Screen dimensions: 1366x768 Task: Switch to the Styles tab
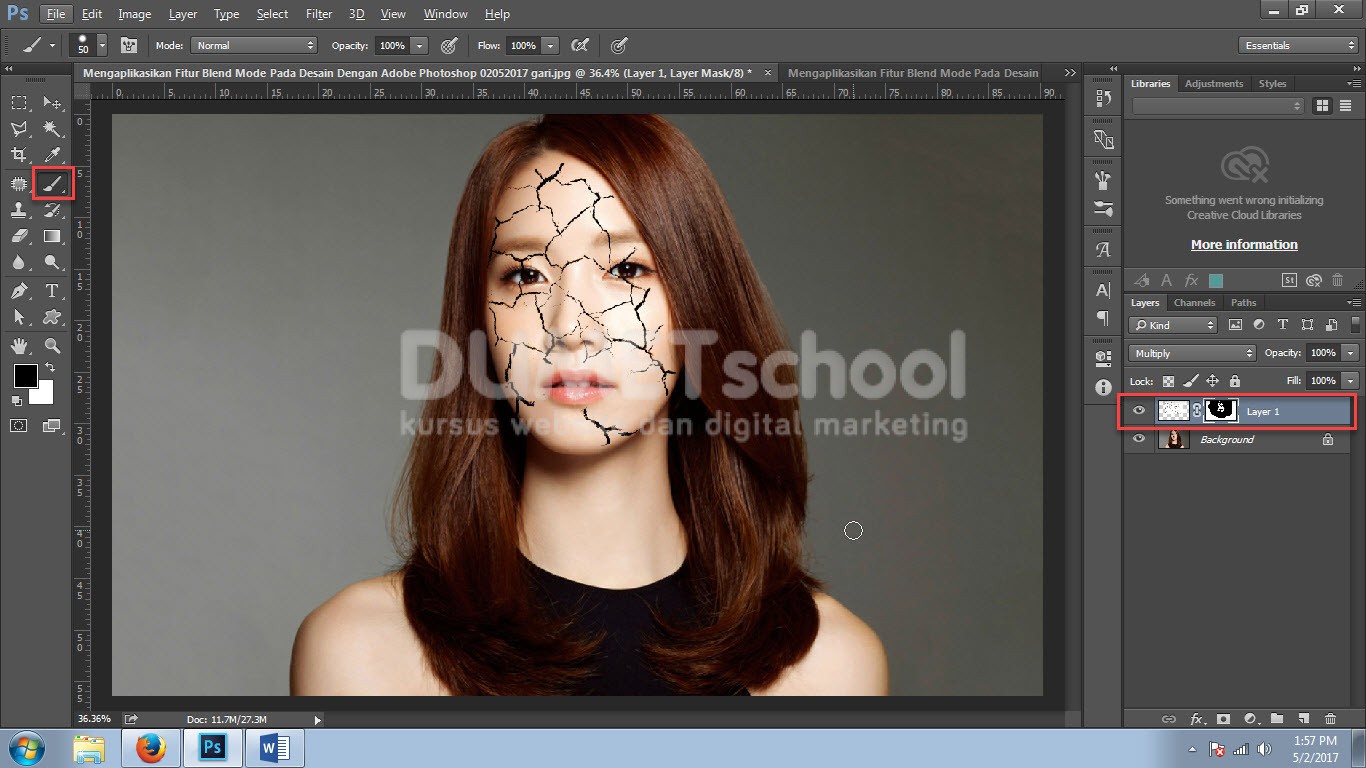(x=1272, y=83)
